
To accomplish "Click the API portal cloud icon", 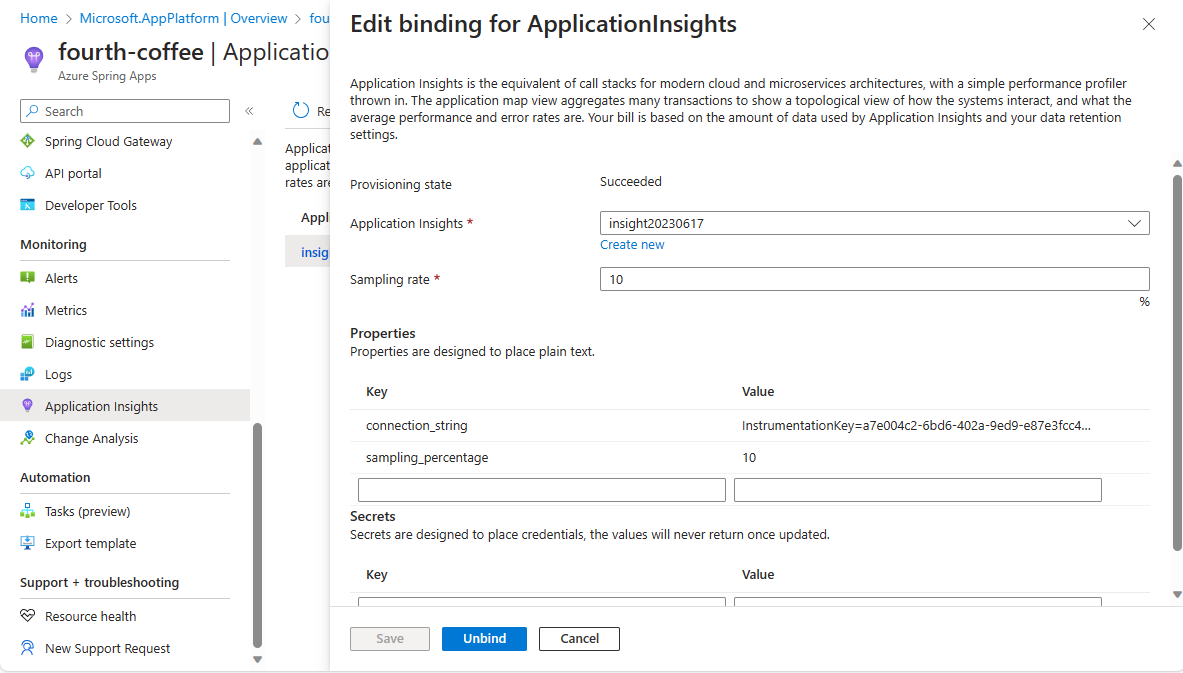I will (28, 173).
